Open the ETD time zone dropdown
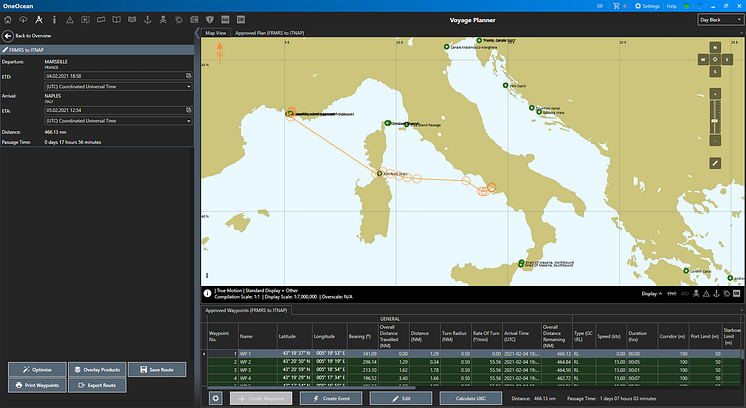 117,87
